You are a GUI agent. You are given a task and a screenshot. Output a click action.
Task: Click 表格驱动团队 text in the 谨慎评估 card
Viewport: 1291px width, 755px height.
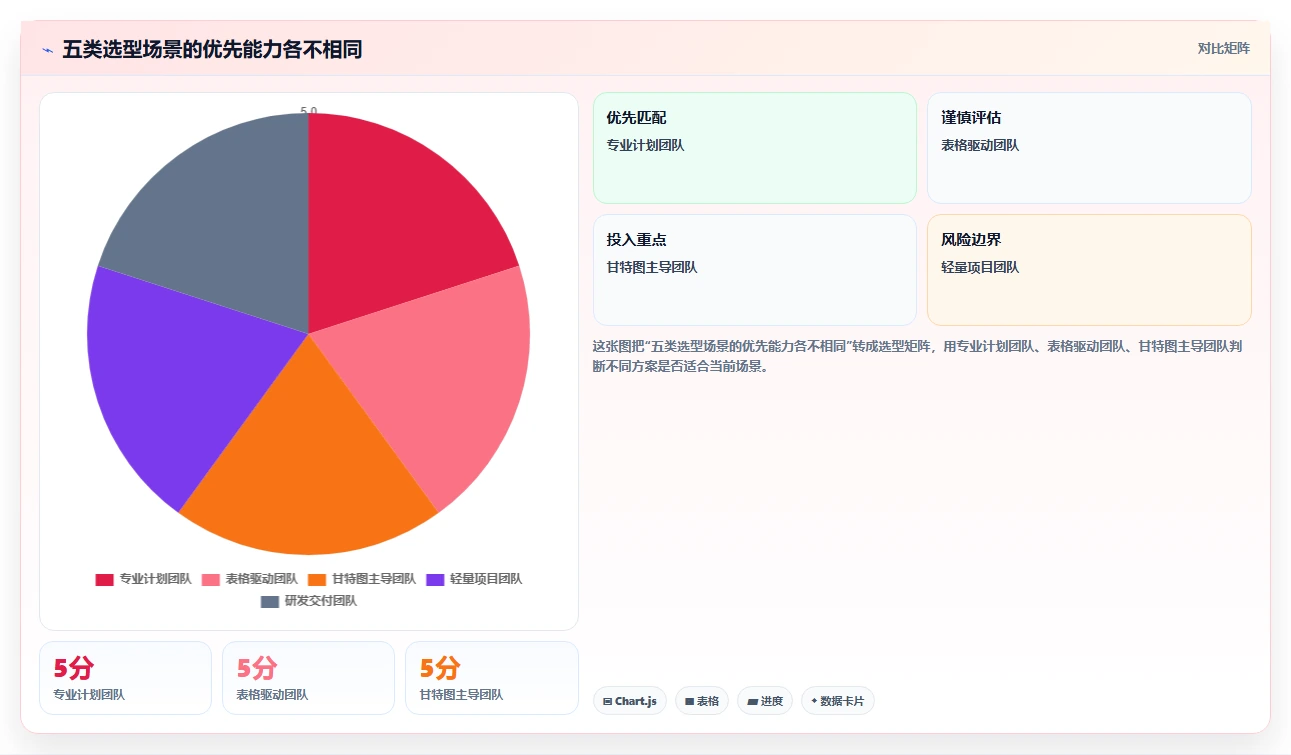(x=980, y=145)
